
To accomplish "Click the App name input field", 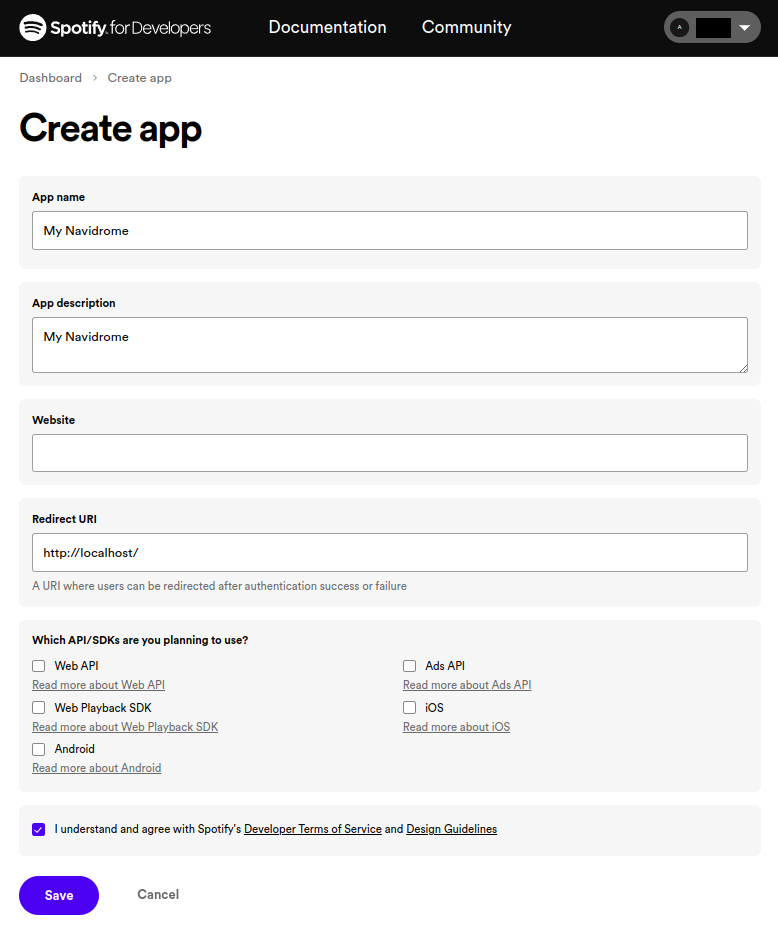I will 389,231.
